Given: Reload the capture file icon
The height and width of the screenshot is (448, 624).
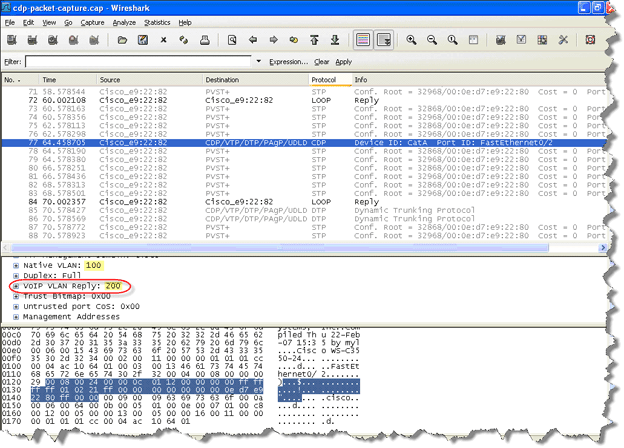Looking at the screenshot, I should point(184,40).
